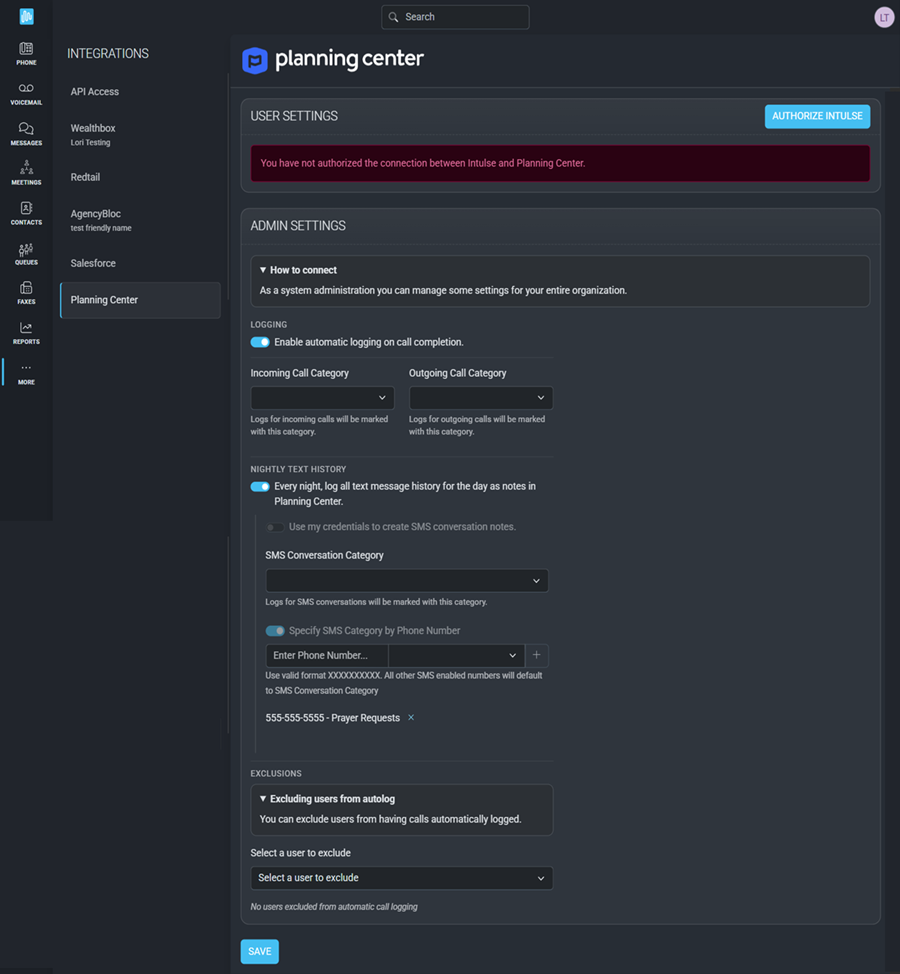Select Salesforce in the integrations list
This screenshot has width=900, height=974.
[93, 263]
